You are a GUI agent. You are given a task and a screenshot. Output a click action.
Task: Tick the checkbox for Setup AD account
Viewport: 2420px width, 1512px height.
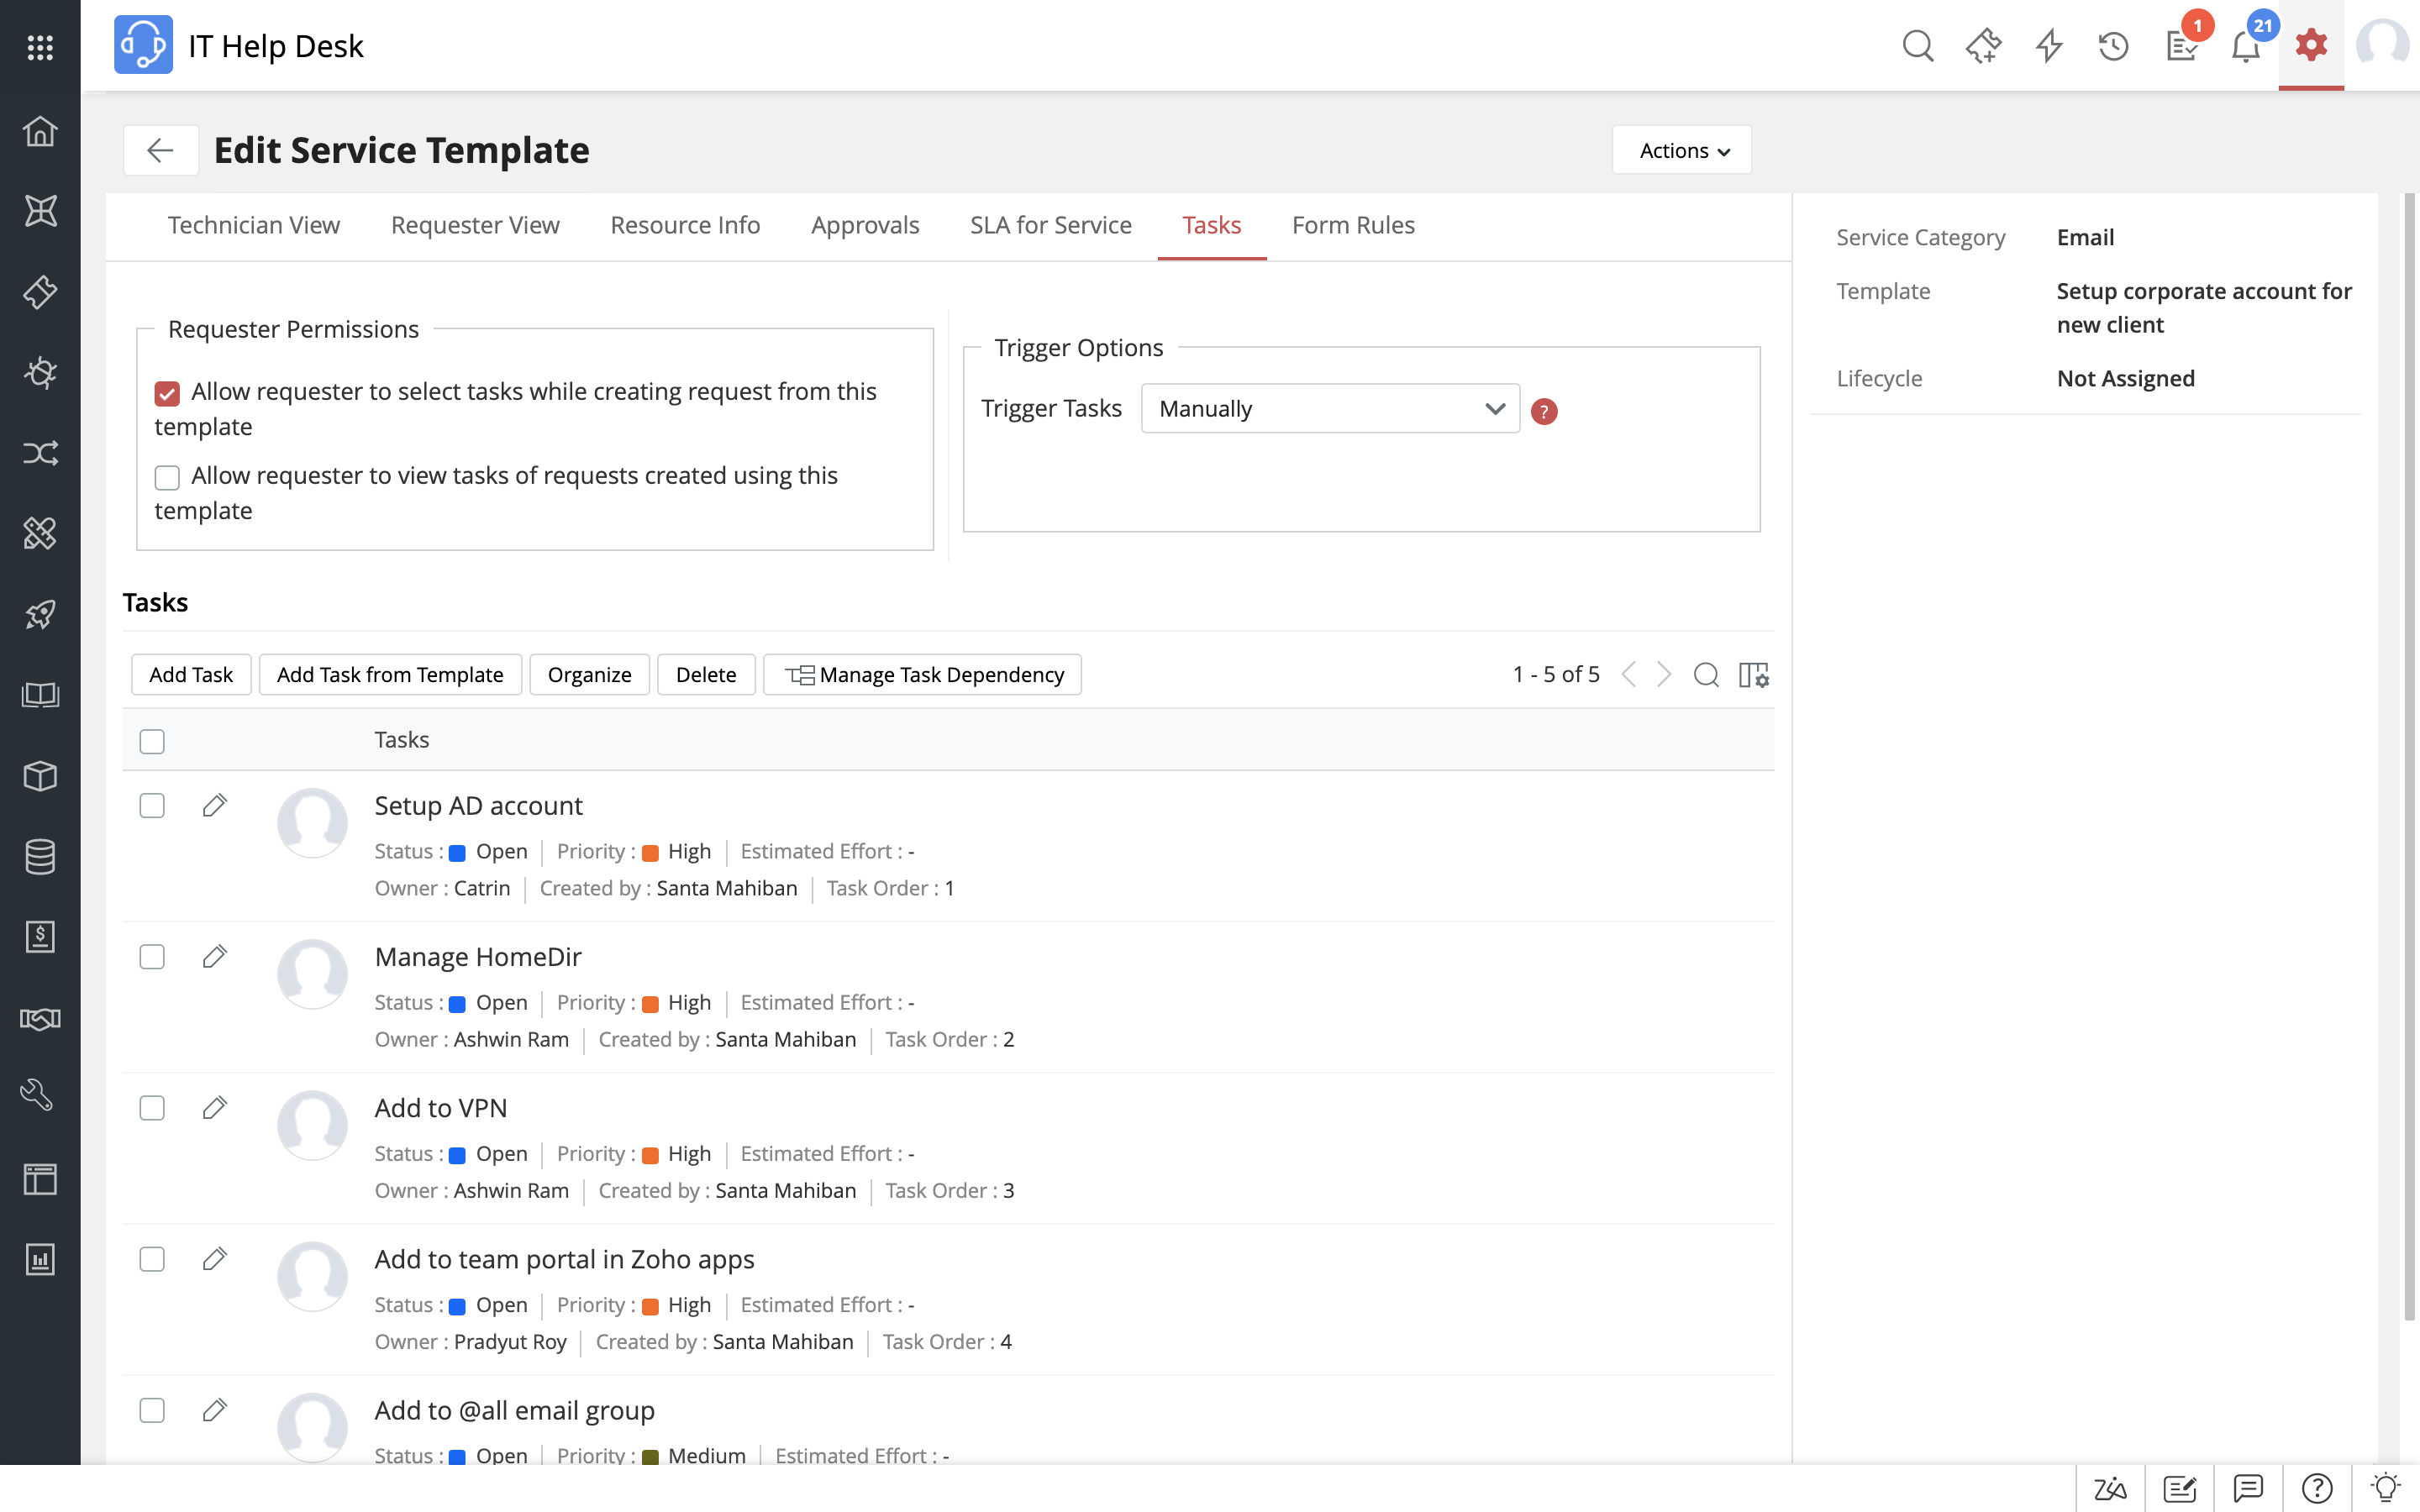coord(152,806)
